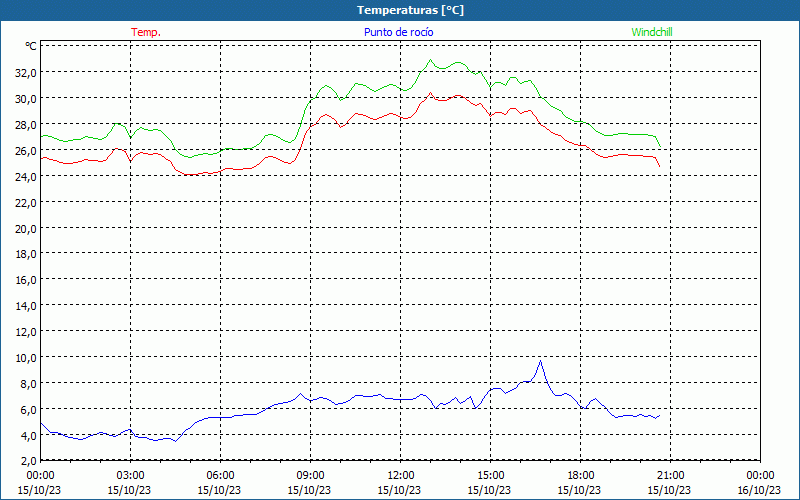Click the 16/10/23 date label
The height and width of the screenshot is (500, 800).
coord(760,490)
